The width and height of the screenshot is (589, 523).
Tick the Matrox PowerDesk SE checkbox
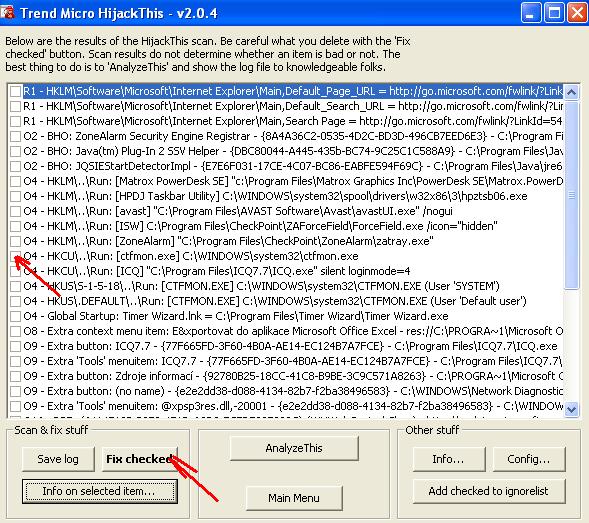pyautogui.click(x=15, y=181)
